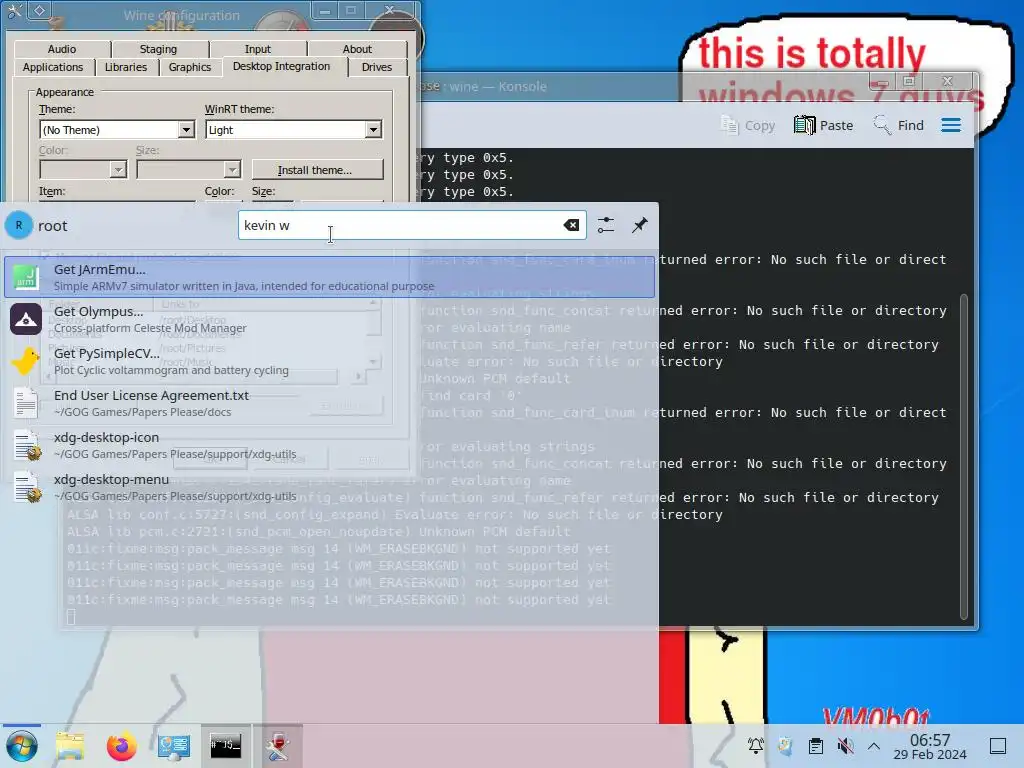Switch to the Graphics tab
Viewport: 1024px width, 768px height.
point(190,67)
